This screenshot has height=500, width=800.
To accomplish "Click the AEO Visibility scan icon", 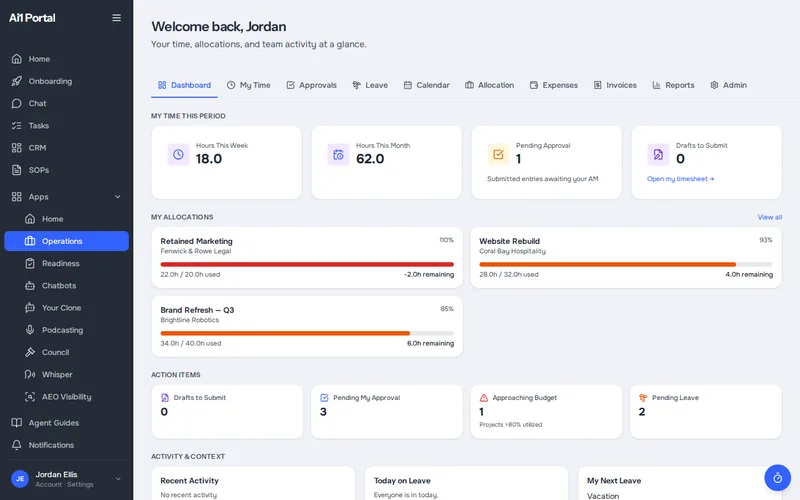I will pos(30,396).
